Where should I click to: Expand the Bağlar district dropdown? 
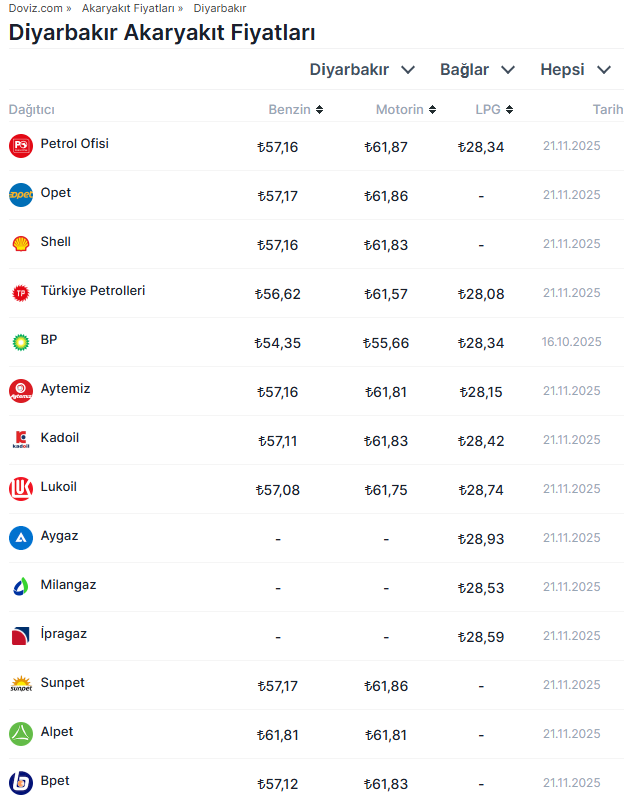pos(477,70)
